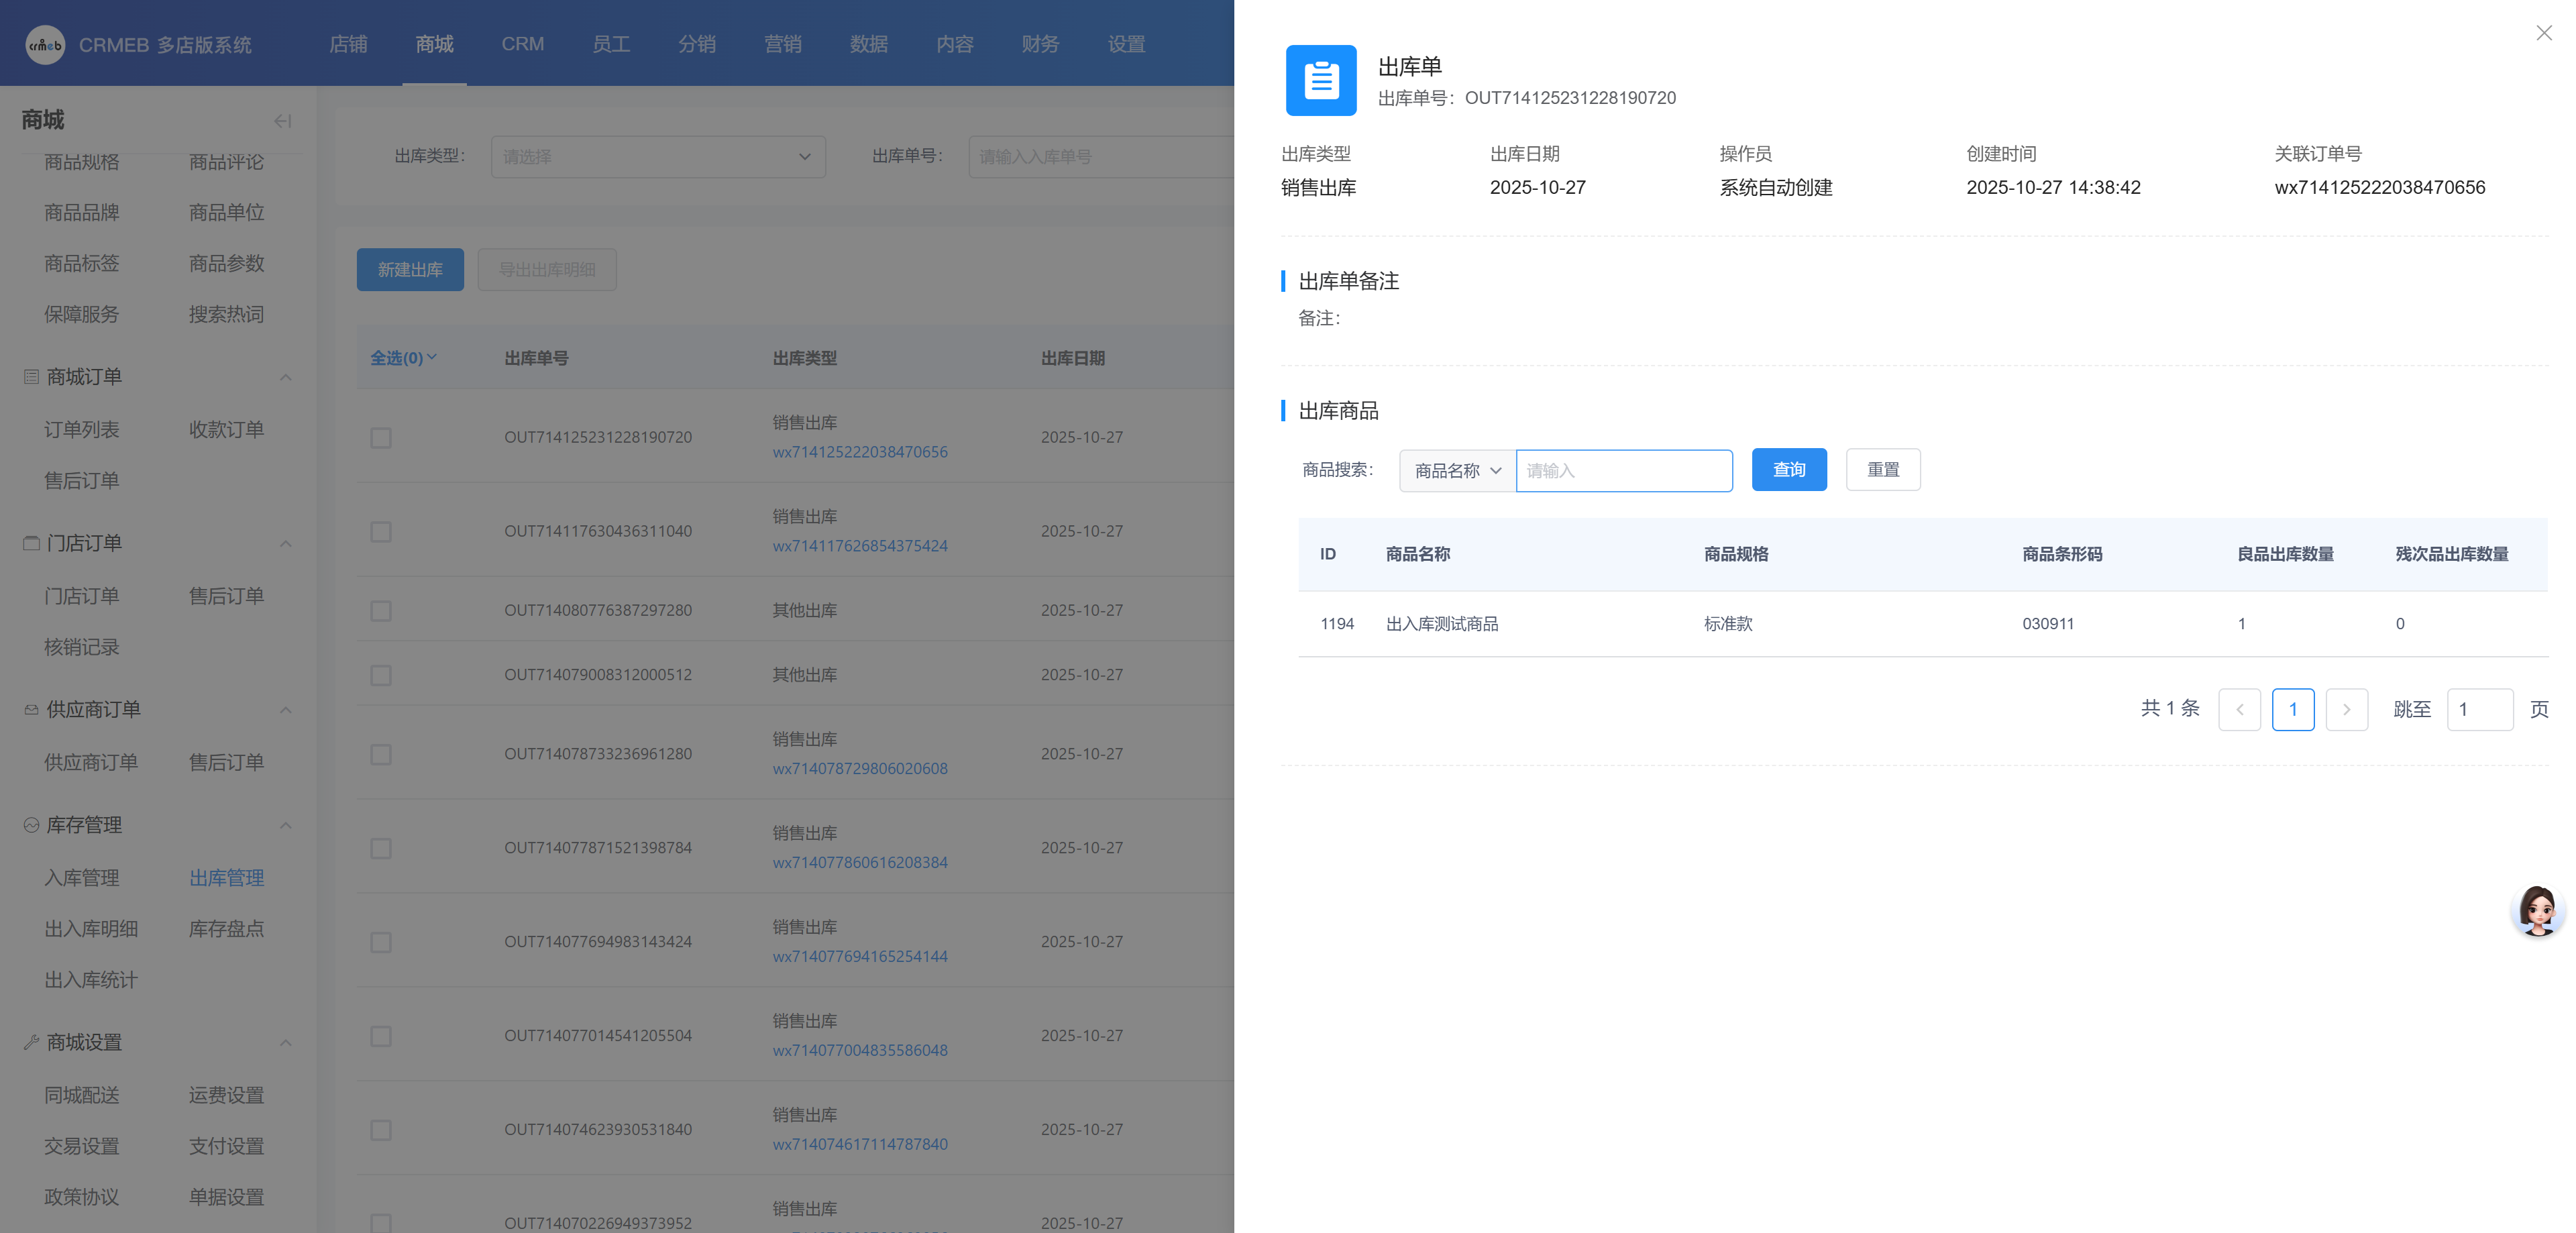The width and height of the screenshot is (2576, 1233).
Task: Click the 重置 button
Action: point(1882,470)
